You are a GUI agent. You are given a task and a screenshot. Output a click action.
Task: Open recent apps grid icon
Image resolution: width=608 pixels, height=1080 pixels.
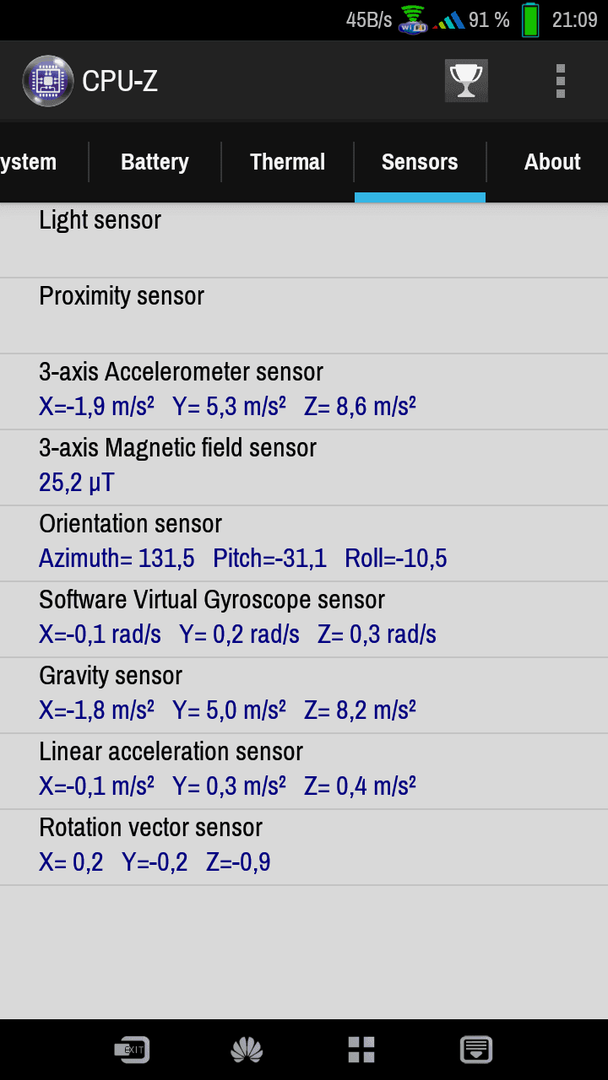(361, 1050)
